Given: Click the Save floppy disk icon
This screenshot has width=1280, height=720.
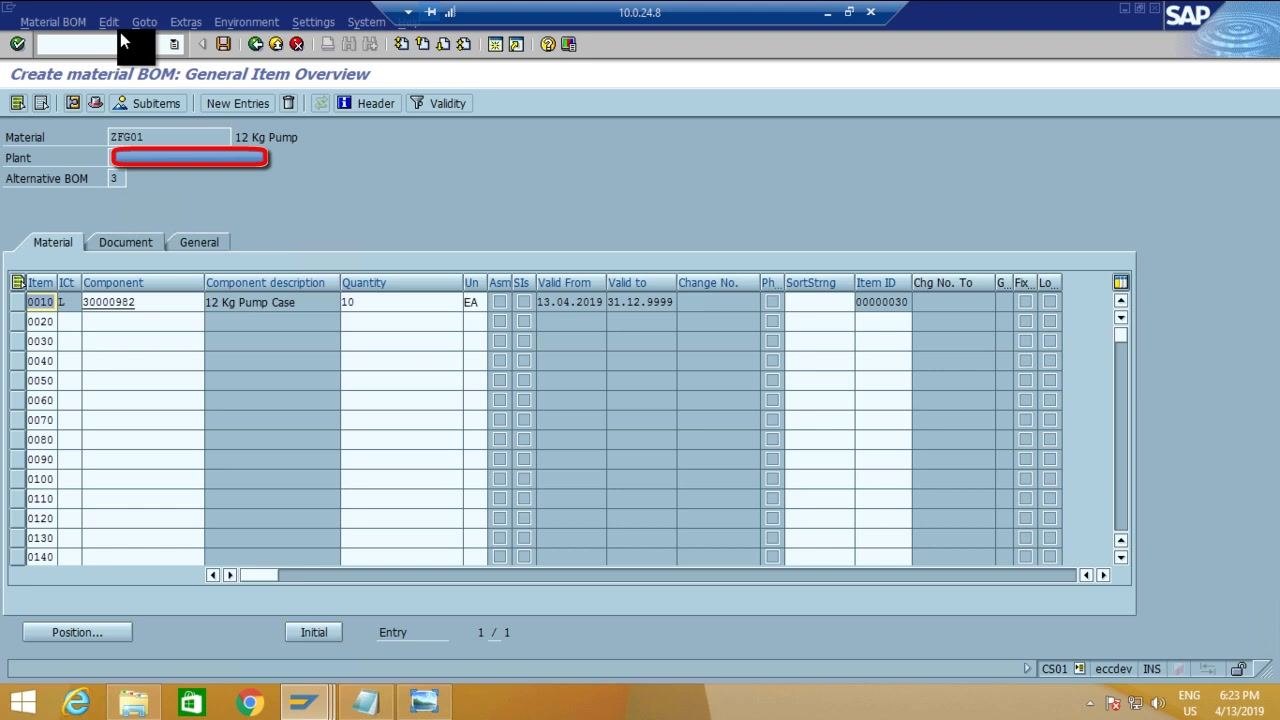Looking at the screenshot, I should 223,44.
